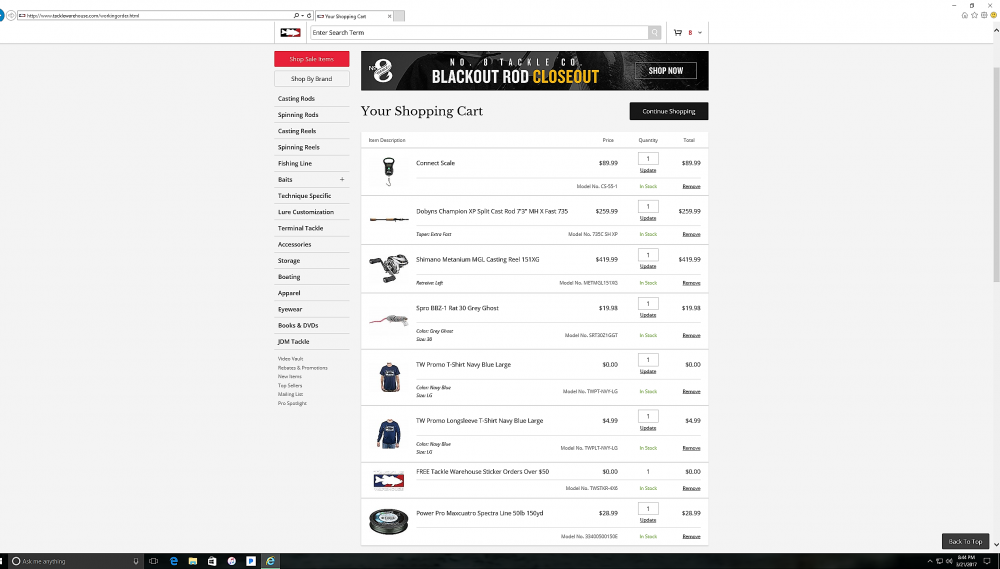Update the Connect Scale quantity
This screenshot has width=1000, height=569.
click(x=648, y=170)
